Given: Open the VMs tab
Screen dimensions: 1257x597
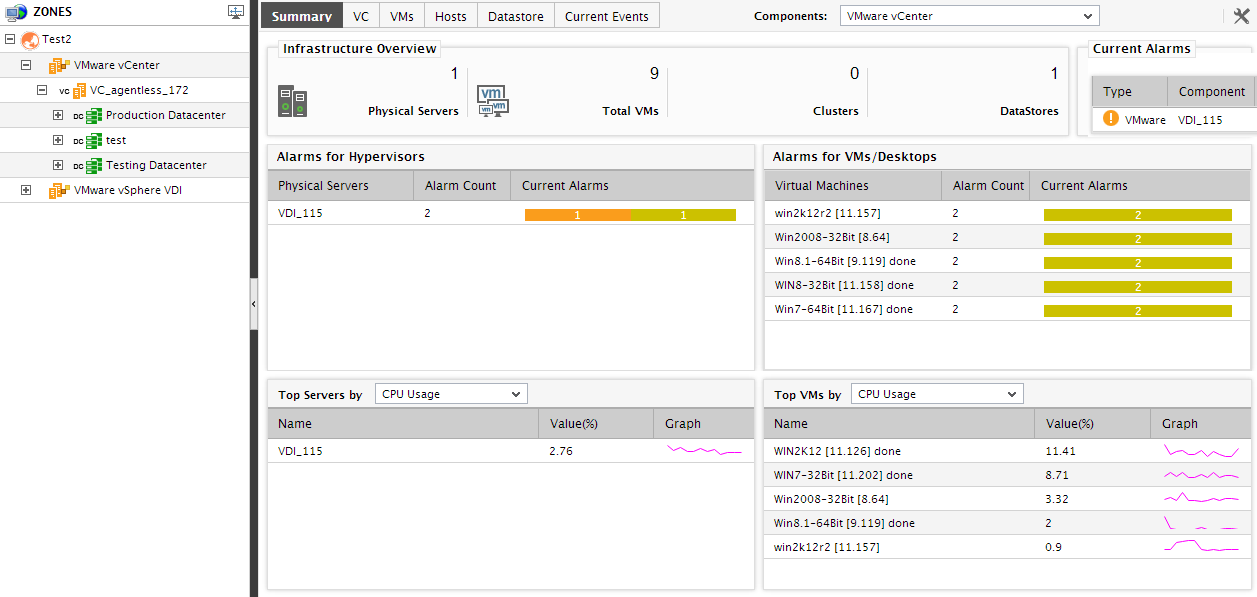Looking at the screenshot, I should tap(402, 16).
